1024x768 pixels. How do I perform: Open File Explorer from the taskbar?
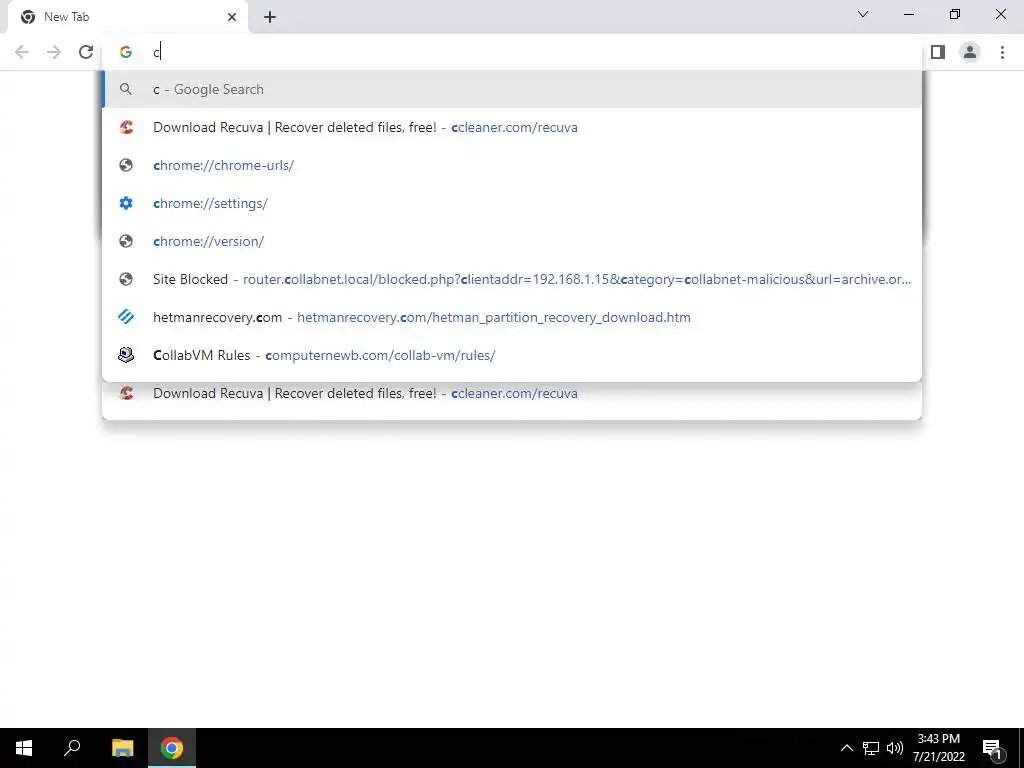pyautogui.click(x=122, y=748)
